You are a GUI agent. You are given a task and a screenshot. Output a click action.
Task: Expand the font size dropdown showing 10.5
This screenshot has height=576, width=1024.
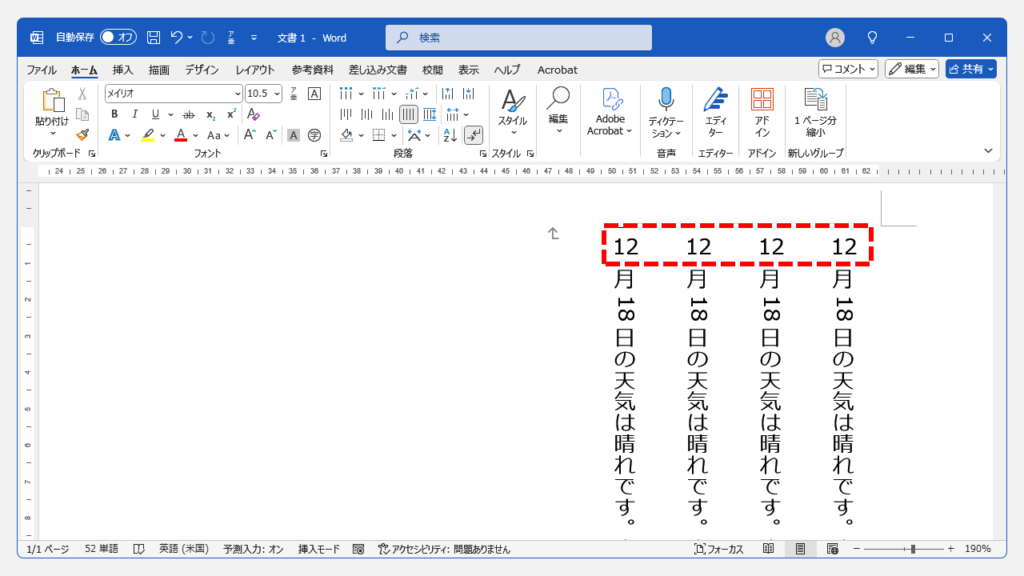click(x=278, y=93)
